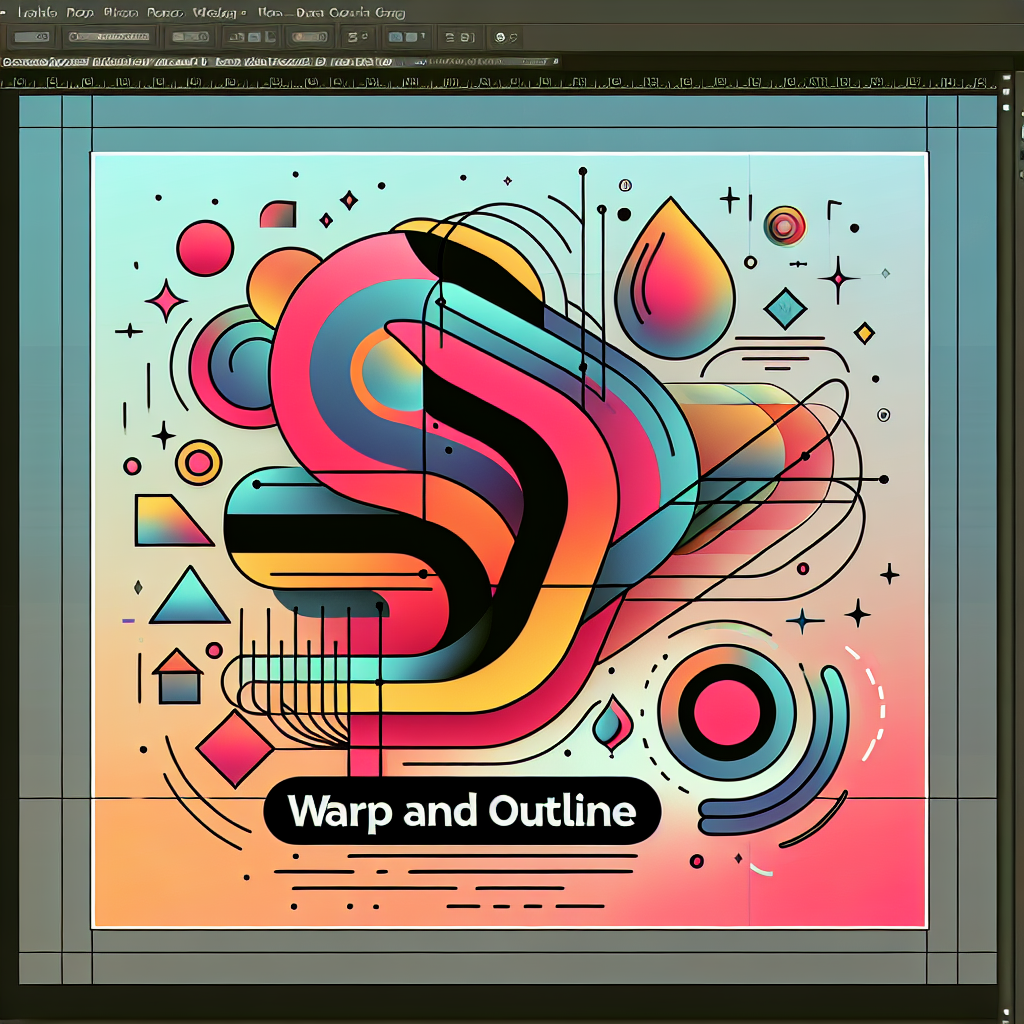The image size is (1024, 1024).
Task: Select the small yellow ring with pink center
Action: tap(198, 462)
